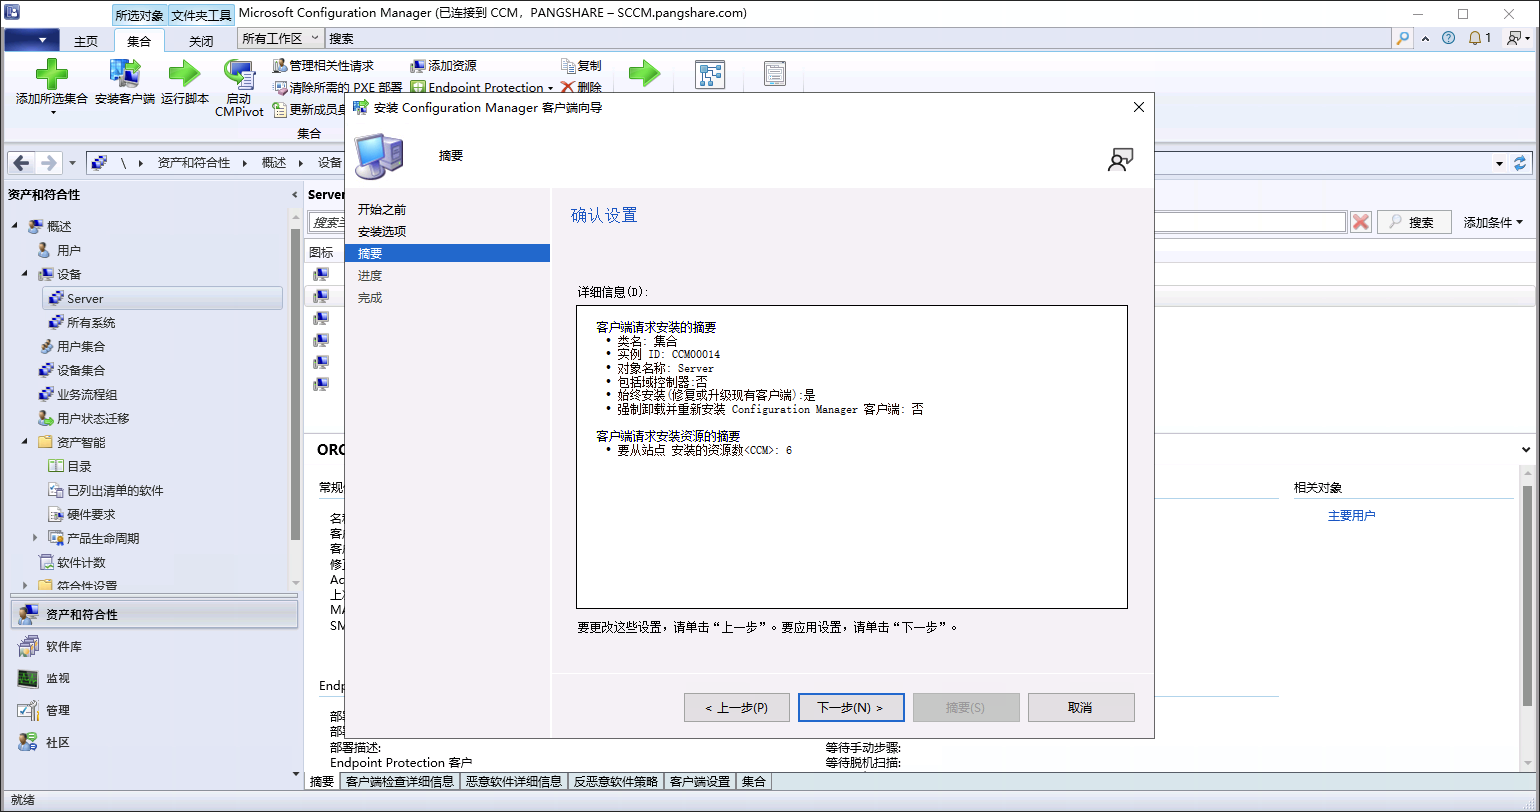Open the 软件库 workspace
This screenshot has height=812, width=1540.
(x=155, y=646)
